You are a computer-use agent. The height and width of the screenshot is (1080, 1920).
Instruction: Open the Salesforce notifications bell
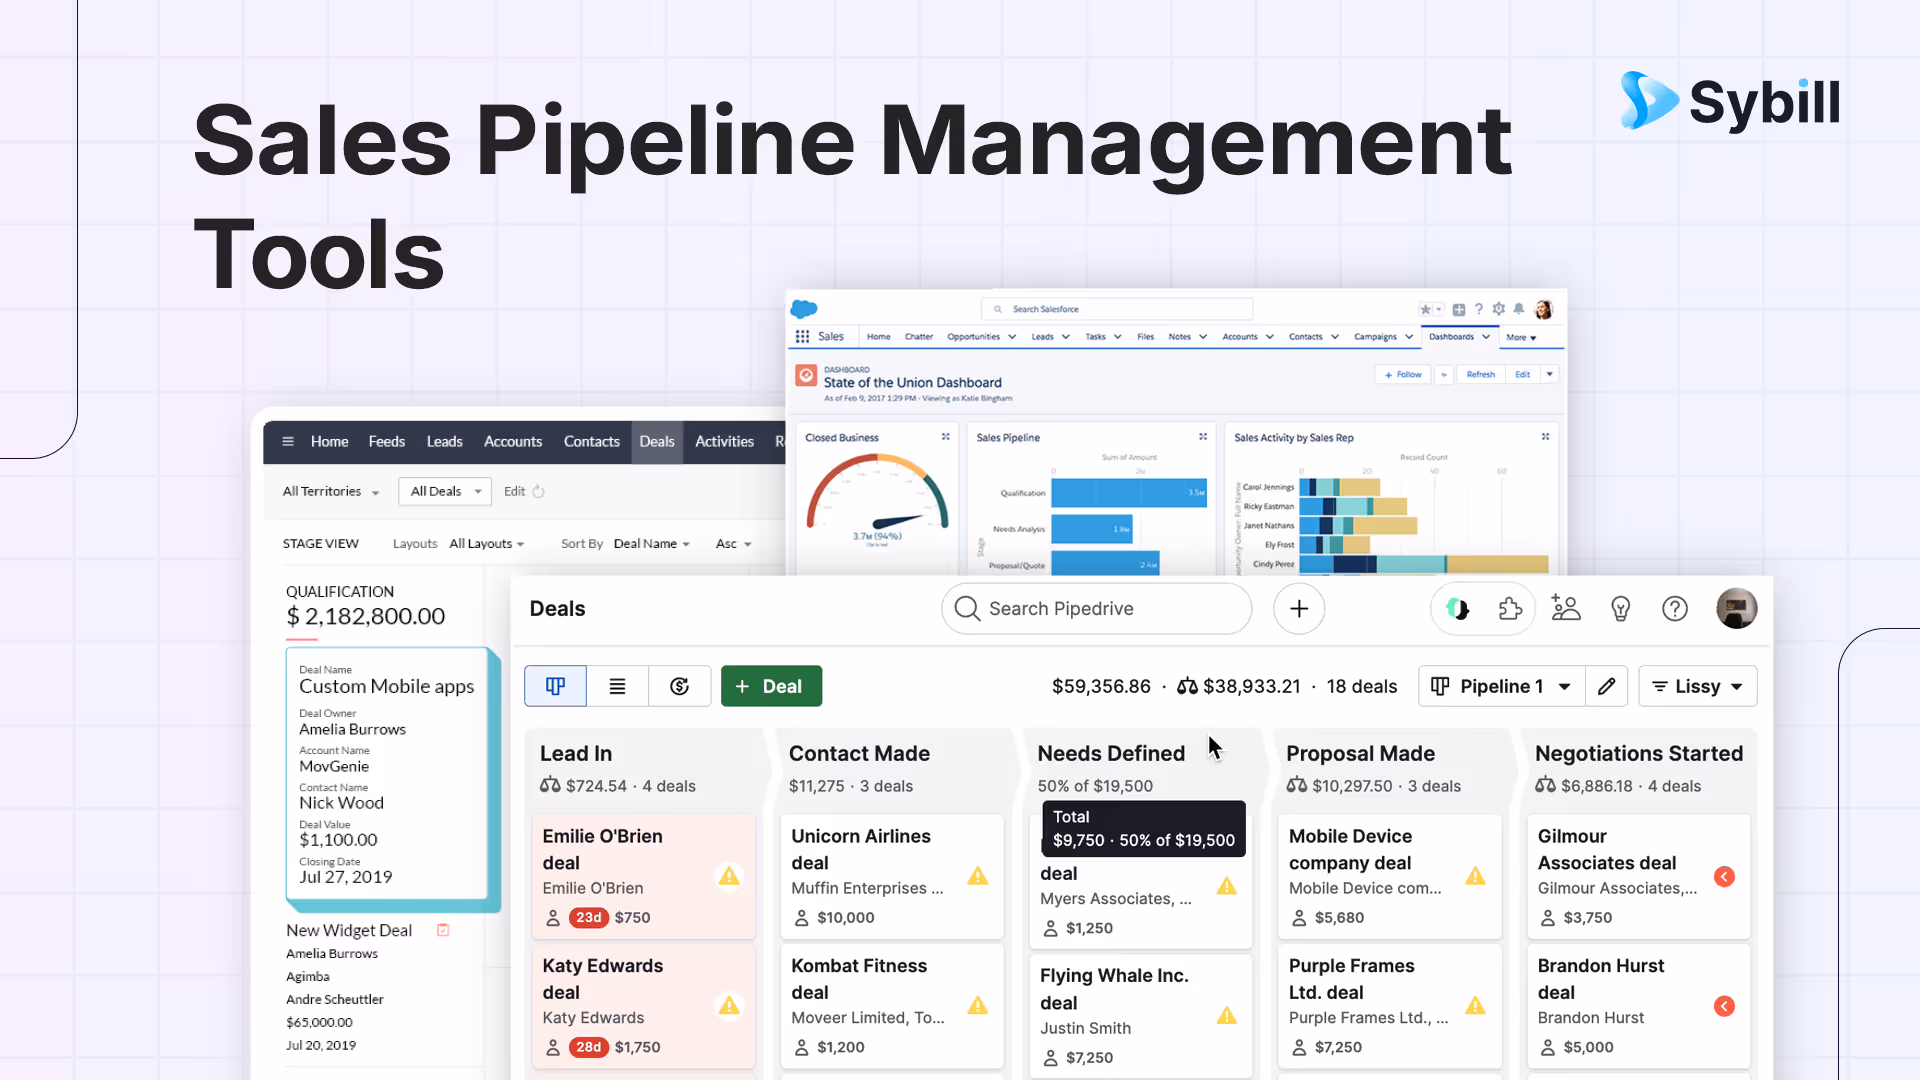(x=1519, y=309)
